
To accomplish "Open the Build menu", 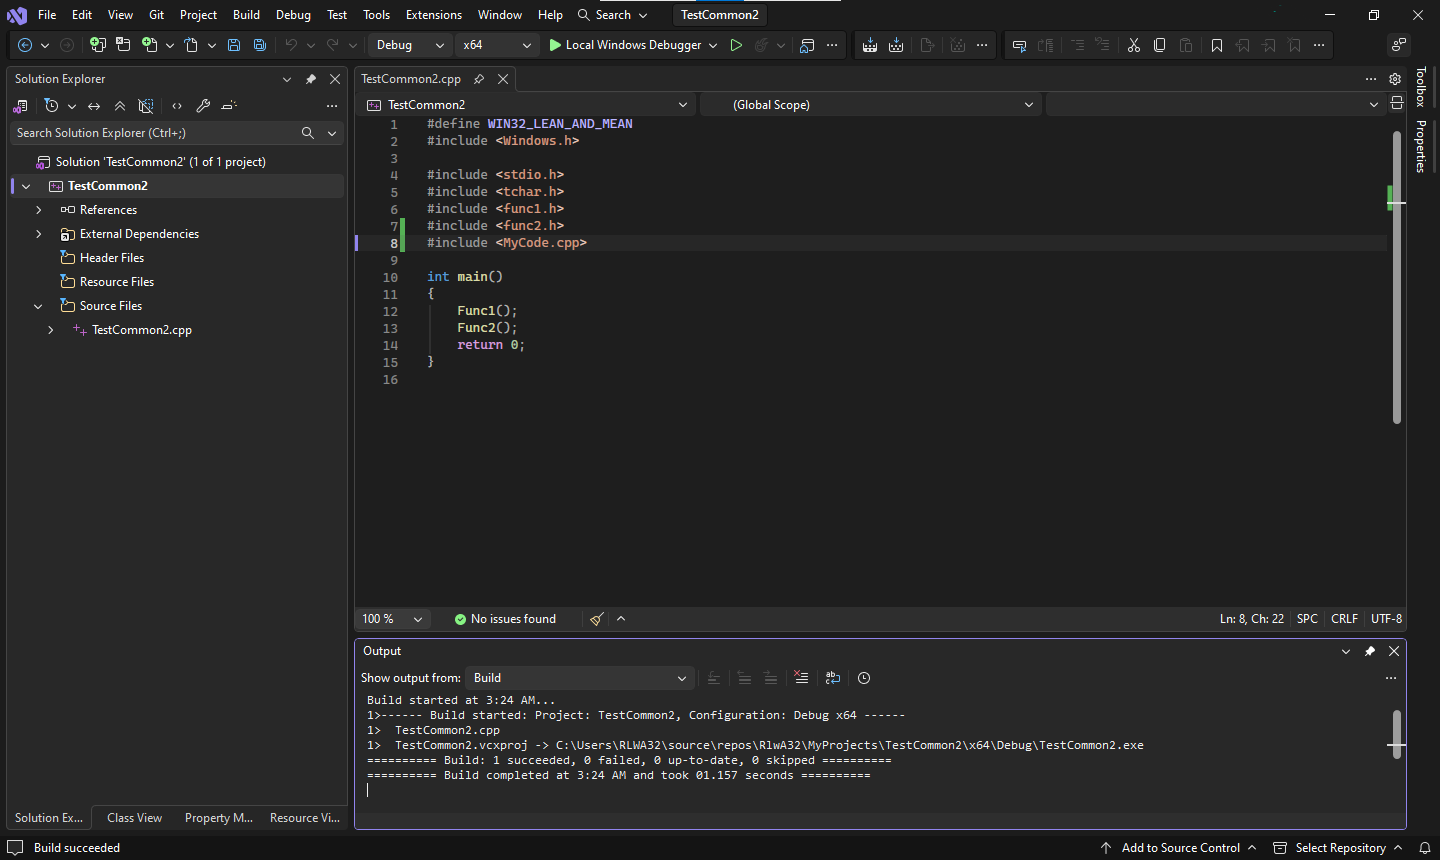I will click(246, 15).
